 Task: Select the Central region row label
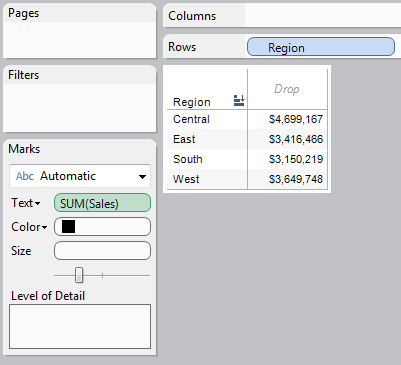(191, 119)
